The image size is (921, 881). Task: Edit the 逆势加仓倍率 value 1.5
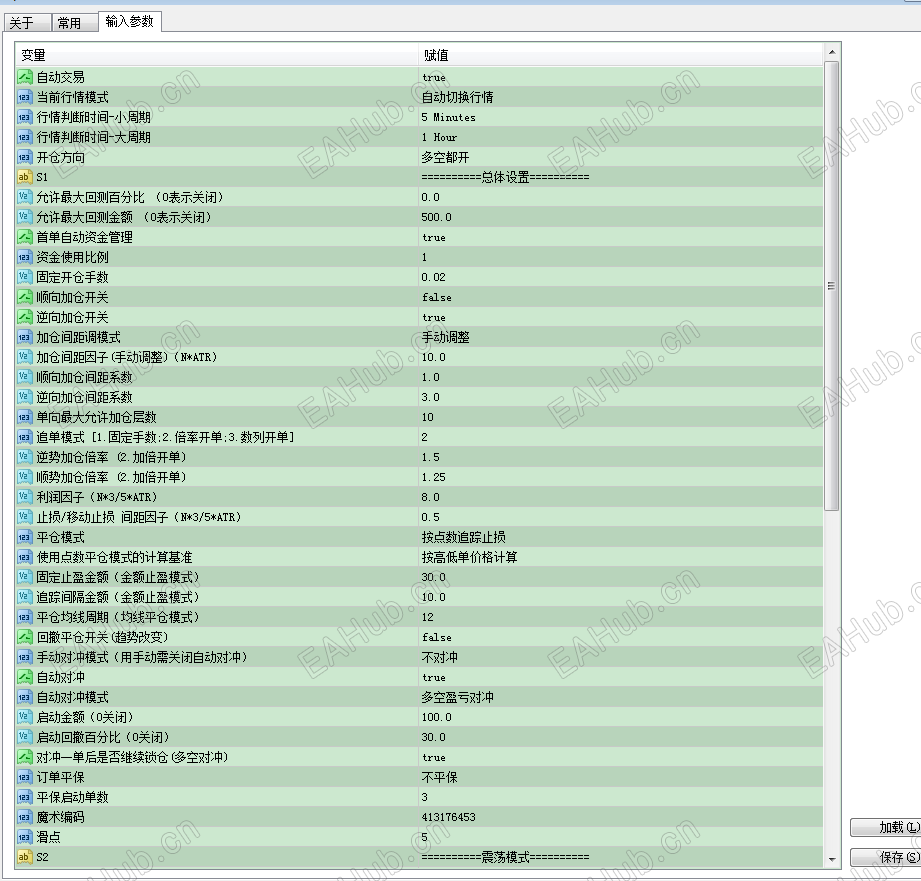[x=431, y=457]
